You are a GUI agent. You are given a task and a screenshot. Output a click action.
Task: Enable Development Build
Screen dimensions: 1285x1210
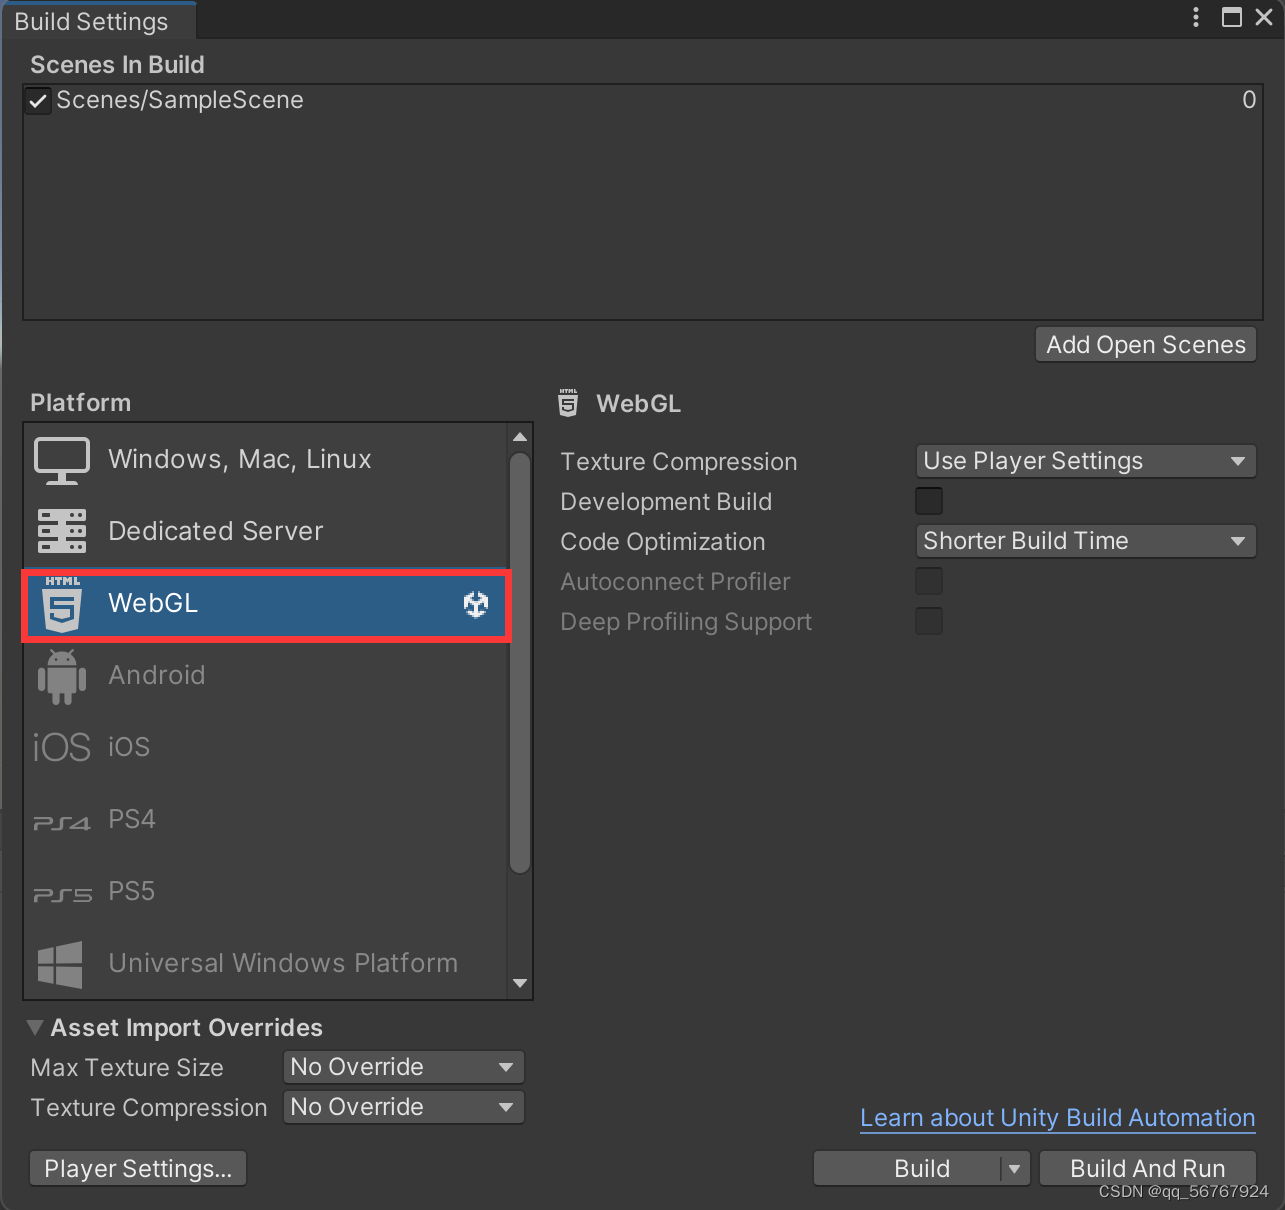pyautogui.click(x=928, y=501)
